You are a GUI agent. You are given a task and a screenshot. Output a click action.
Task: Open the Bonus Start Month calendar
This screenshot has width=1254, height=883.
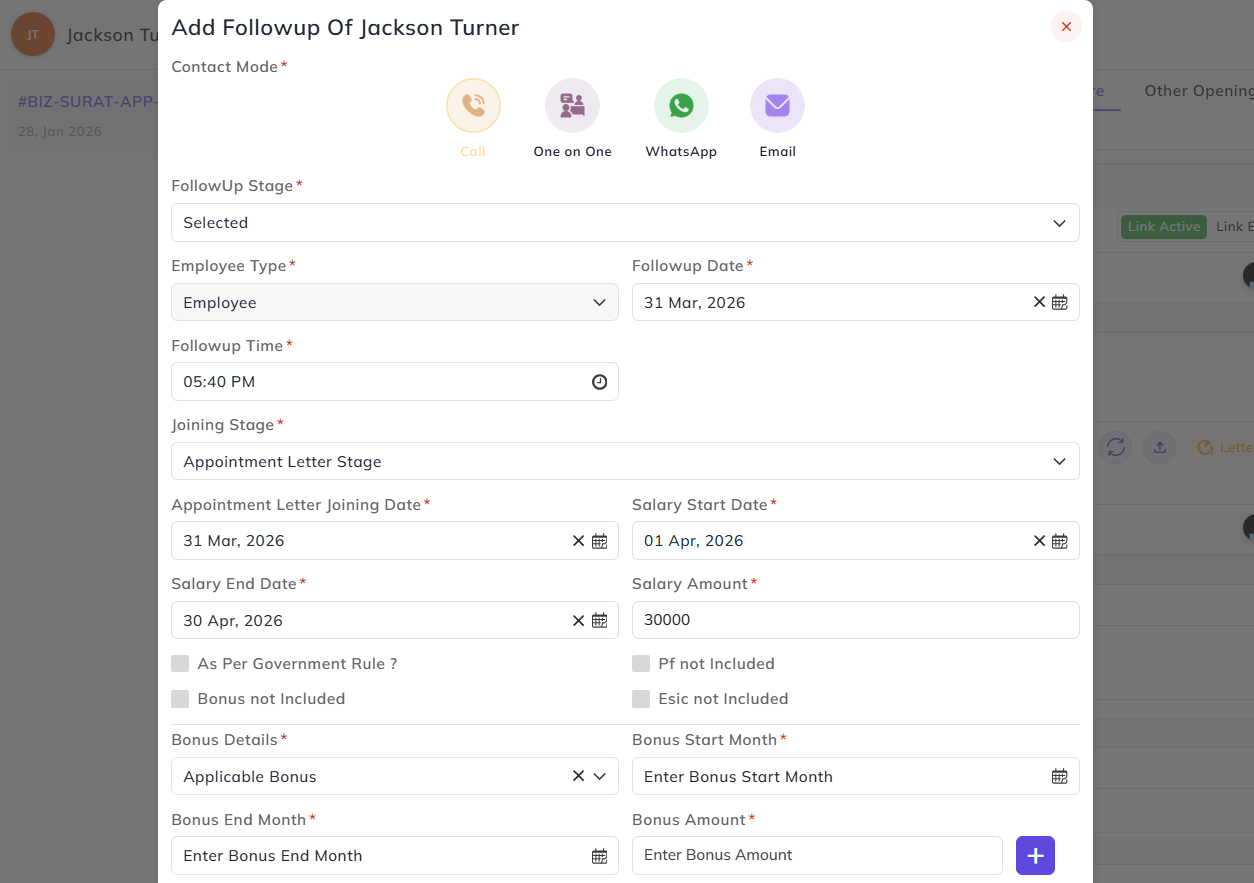(x=1060, y=776)
